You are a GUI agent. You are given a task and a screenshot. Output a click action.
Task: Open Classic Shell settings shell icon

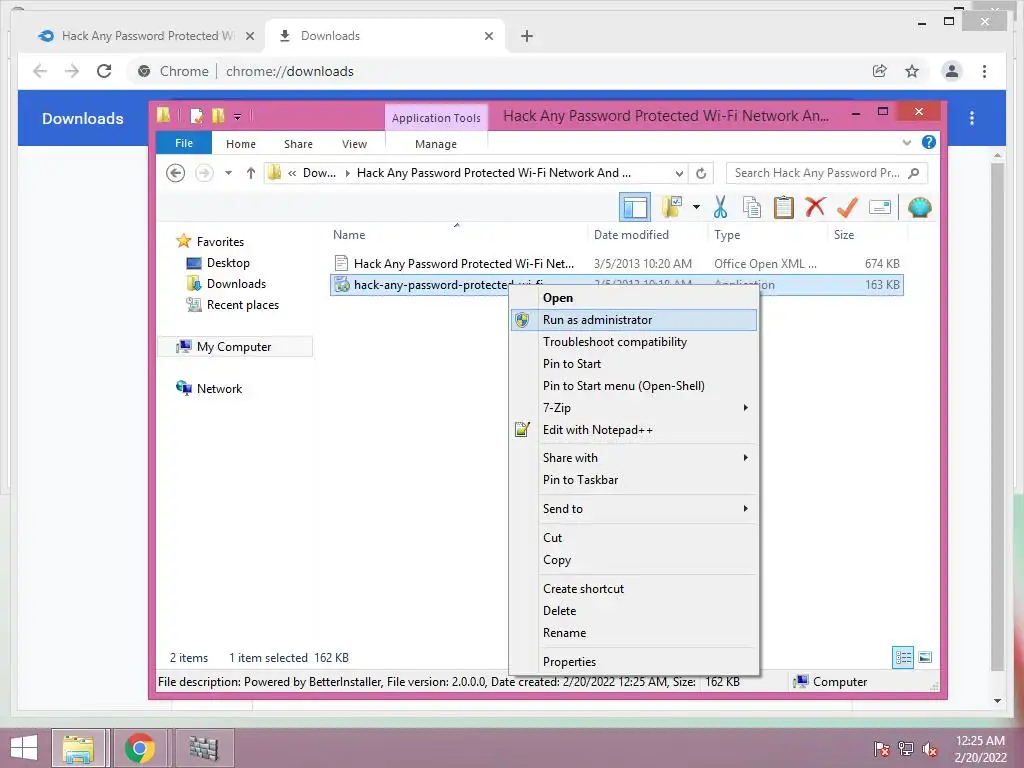(x=920, y=208)
